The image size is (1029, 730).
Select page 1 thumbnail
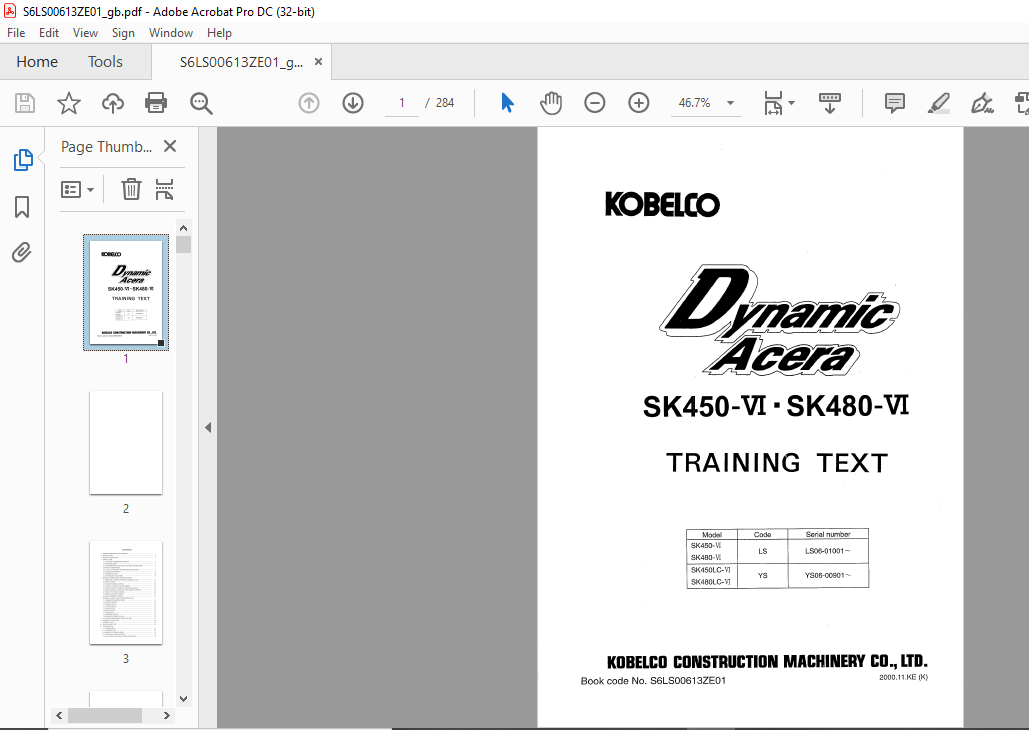coord(125,292)
